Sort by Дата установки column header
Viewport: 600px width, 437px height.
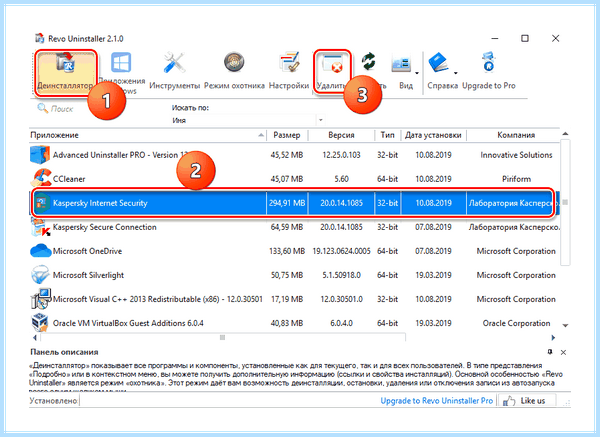(x=434, y=135)
